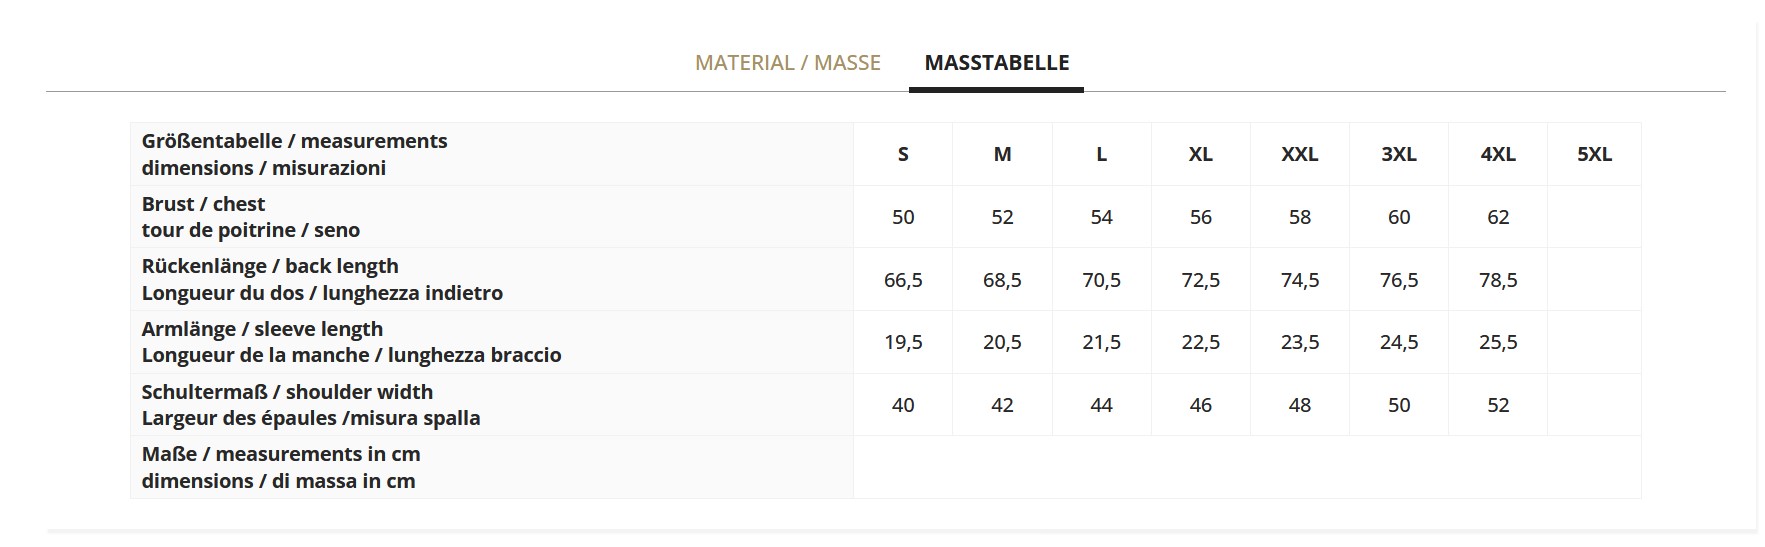Click the M size column header
Screen dimensions: 1765x547
(1002, 154)
